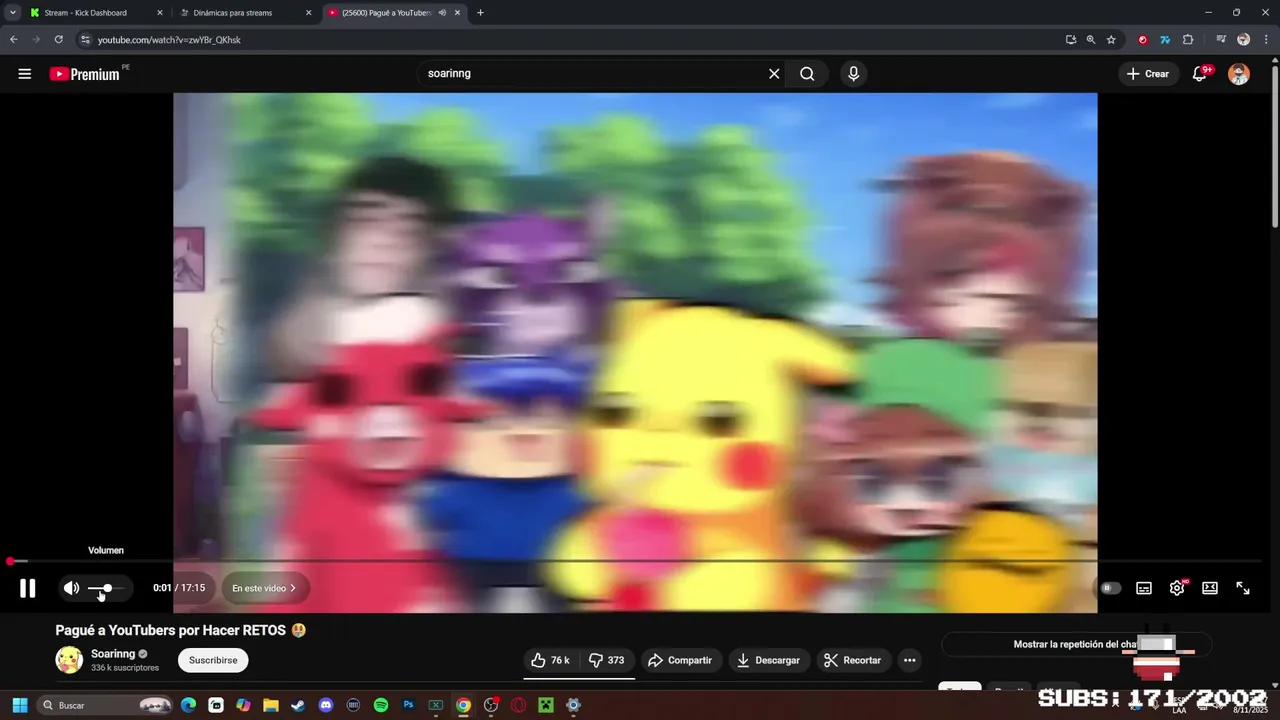
Task: Pause the video
Action: (28, 588)
